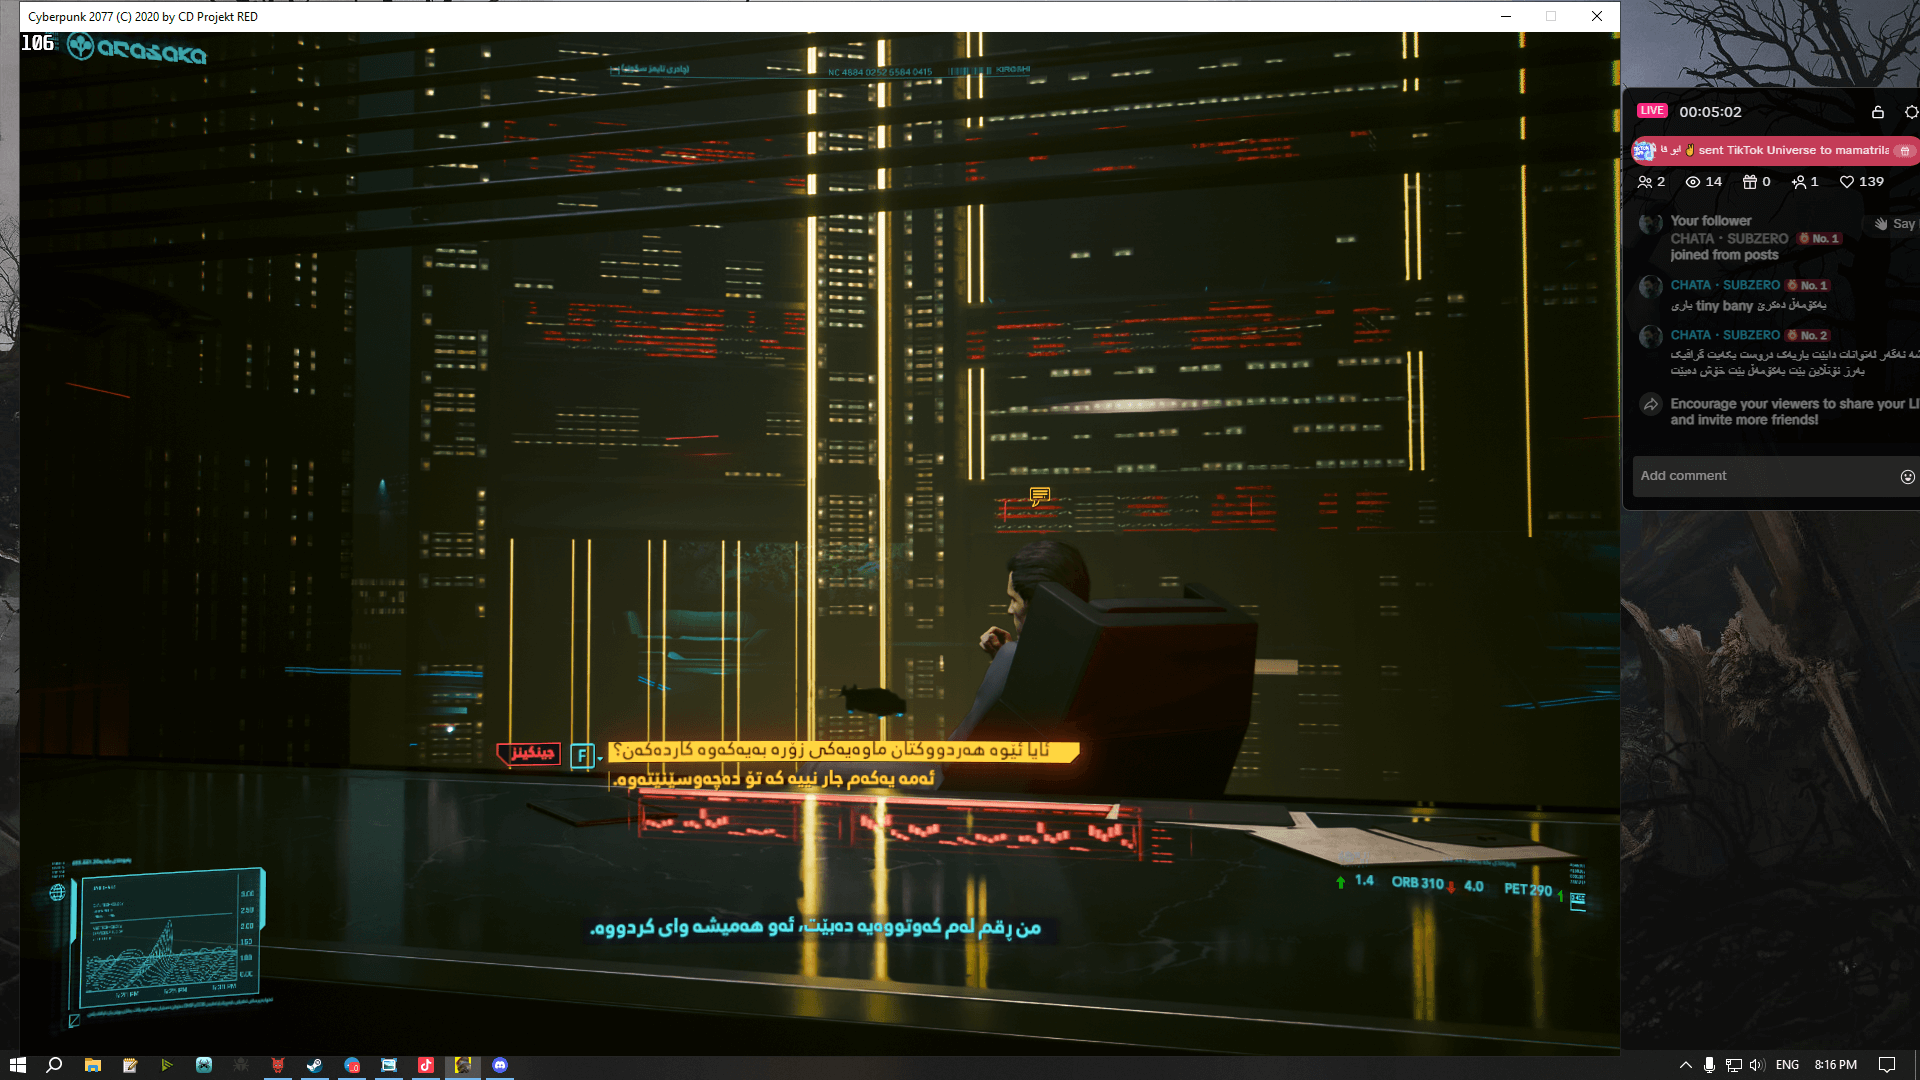Click the heart icon showing 139 likes
The height and width of the screenshot is (1080, 1920).
pyautogui.click(x=1847, y=182)
